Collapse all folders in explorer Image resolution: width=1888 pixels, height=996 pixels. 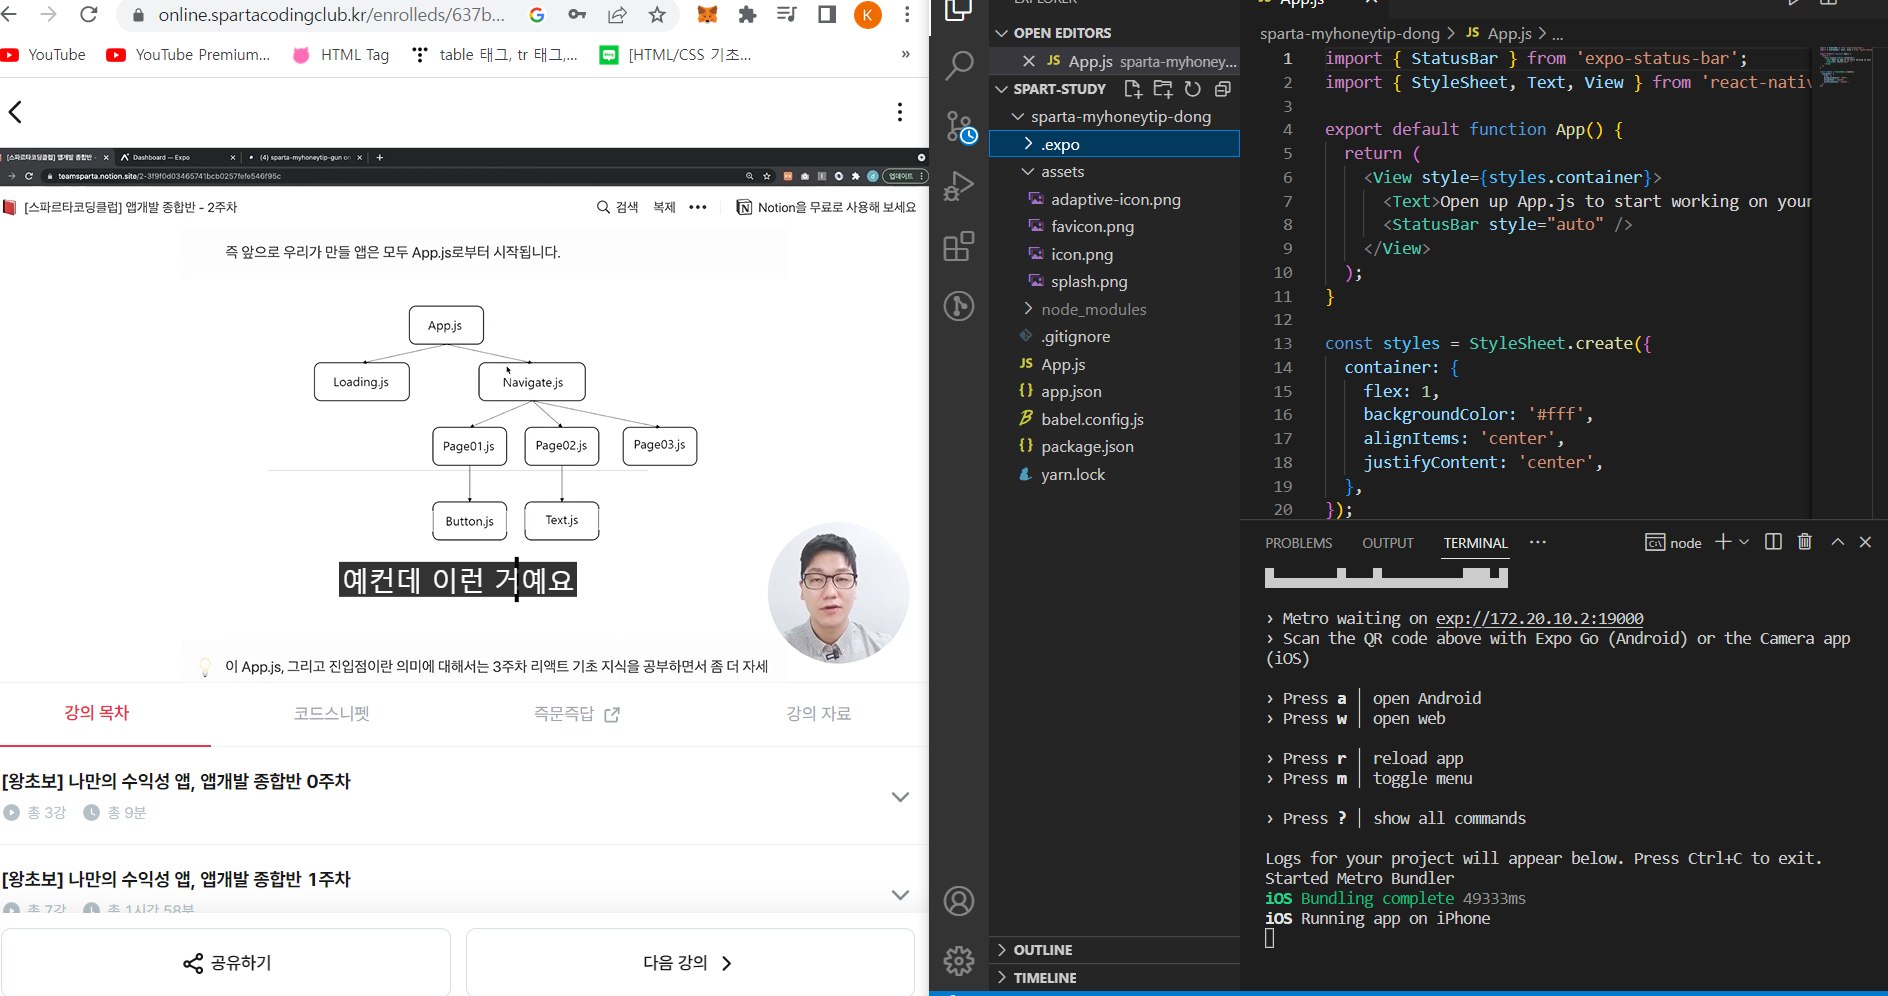(x=1223, y=89)
